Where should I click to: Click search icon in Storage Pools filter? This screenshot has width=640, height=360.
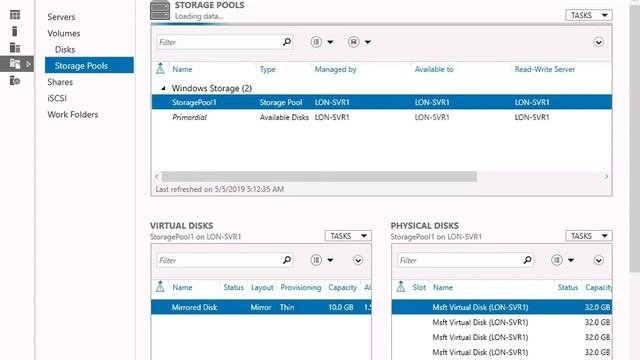(x=287, y=42)
